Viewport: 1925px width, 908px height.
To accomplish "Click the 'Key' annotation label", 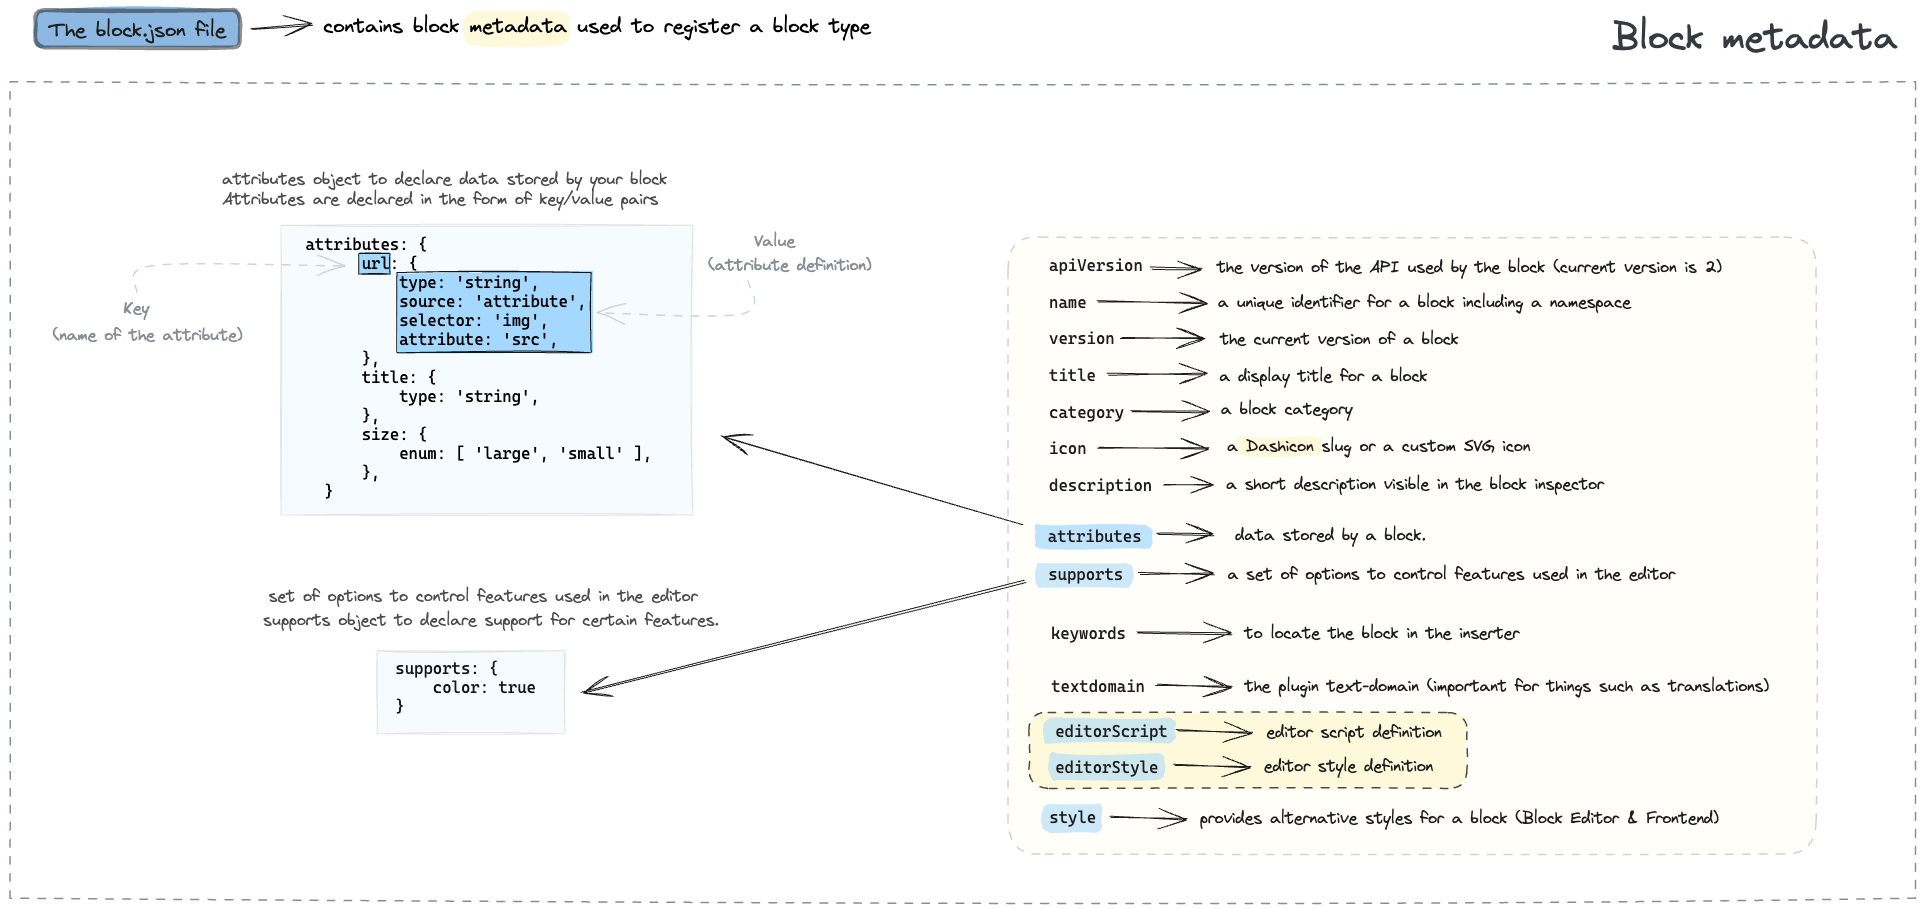I will tap(136, 309).
